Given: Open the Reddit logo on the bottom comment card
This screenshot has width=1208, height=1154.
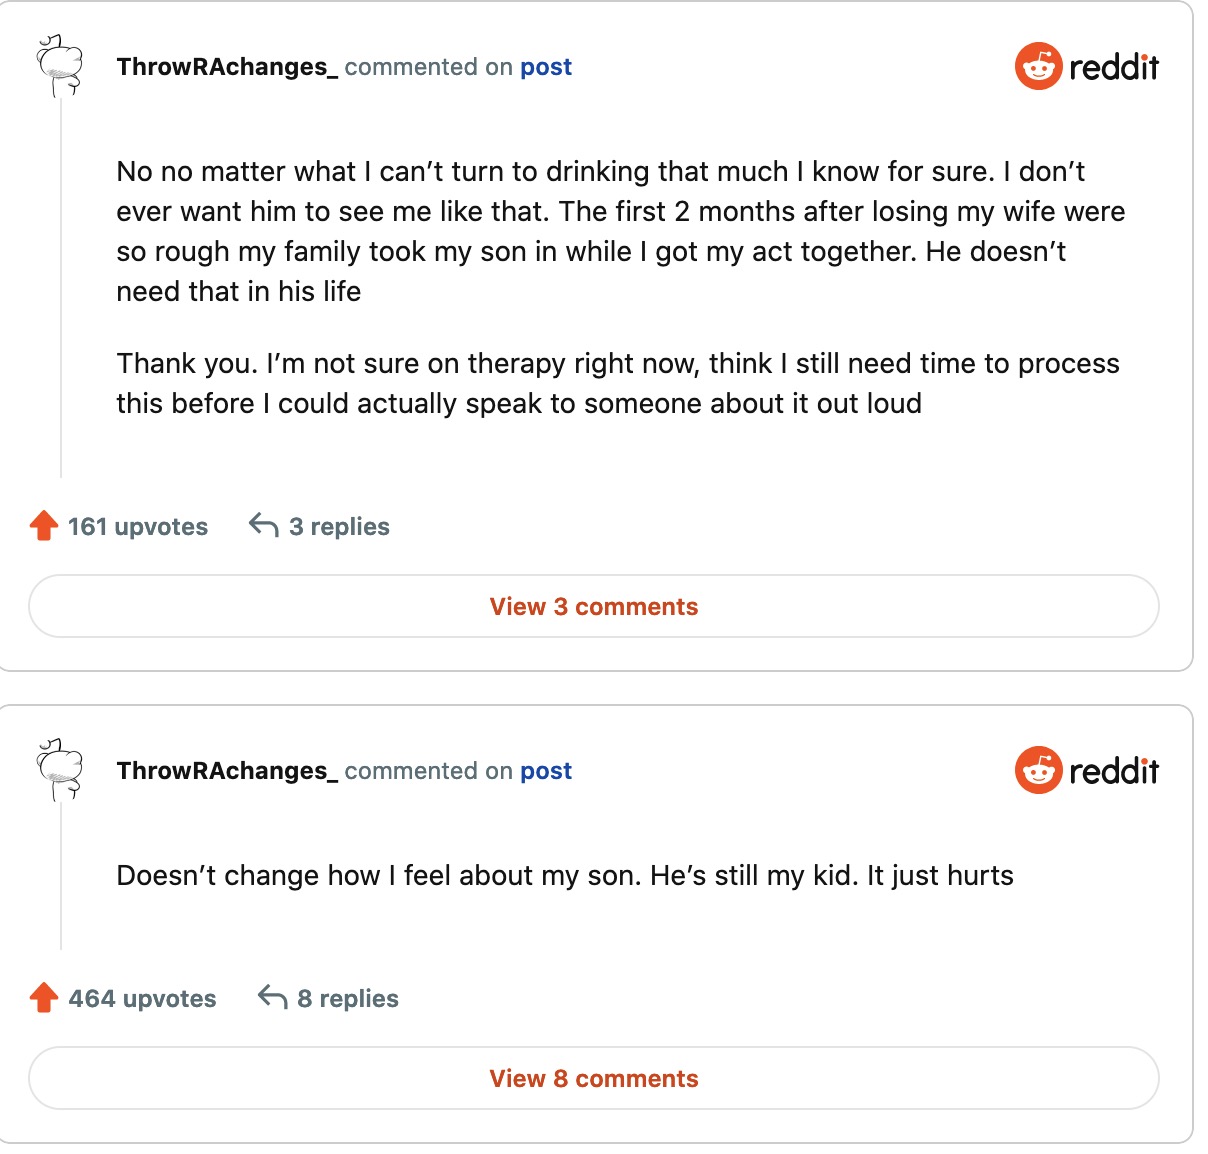Looking at the screenshot, I should click(x=1086, y=771).
